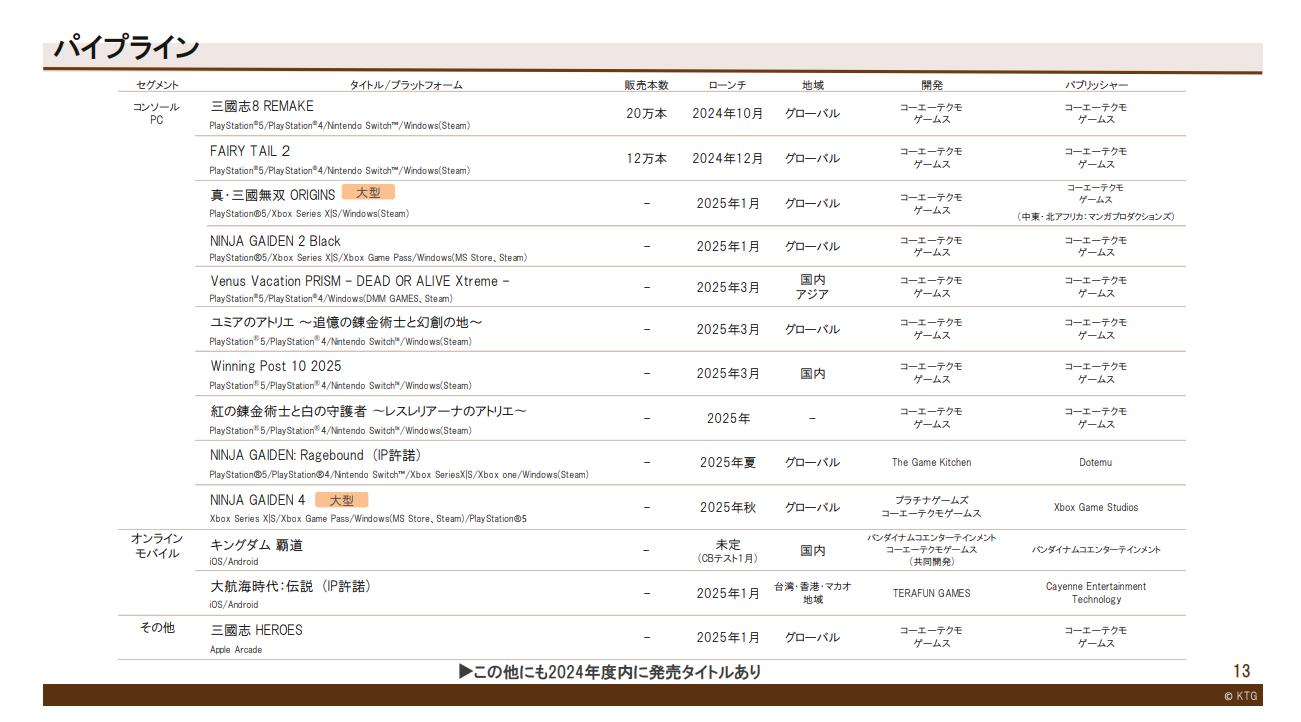
Task: Click the 大型 badge beside NINJA GAIDEN 4
Action: coord(341,500)
